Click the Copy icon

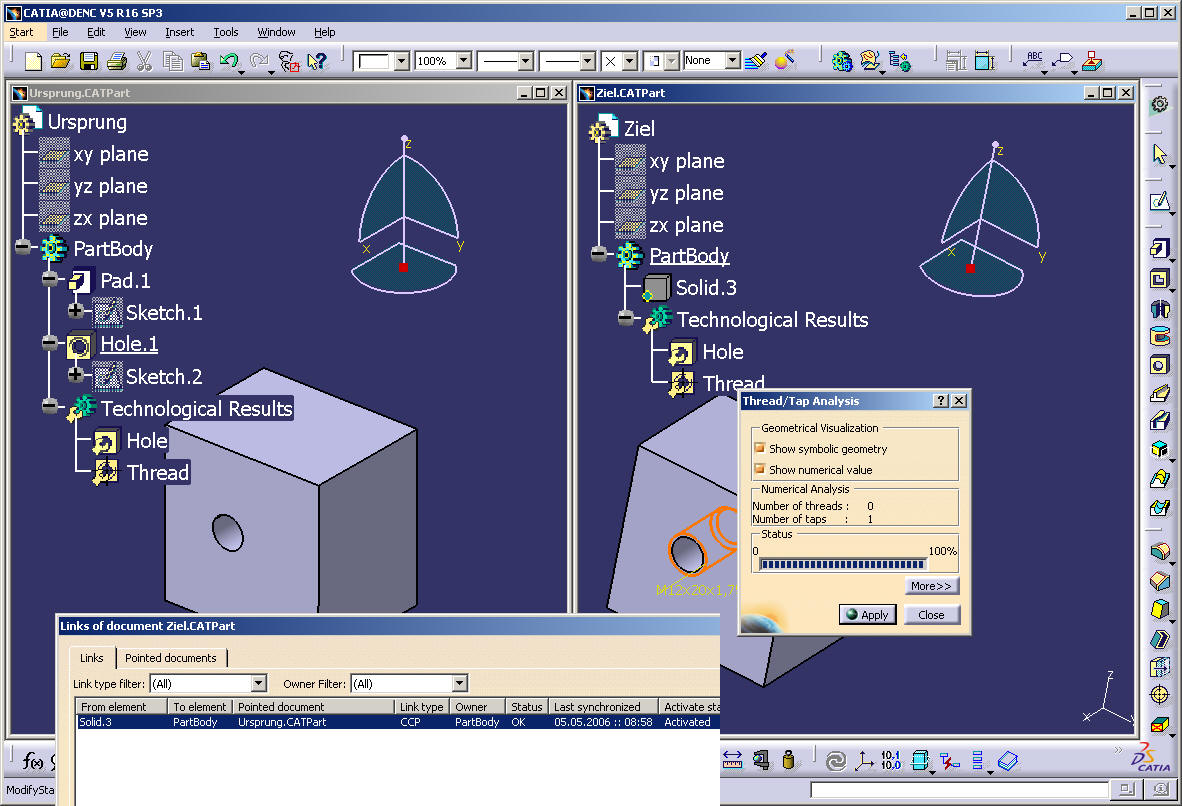[x=173, y=61]
